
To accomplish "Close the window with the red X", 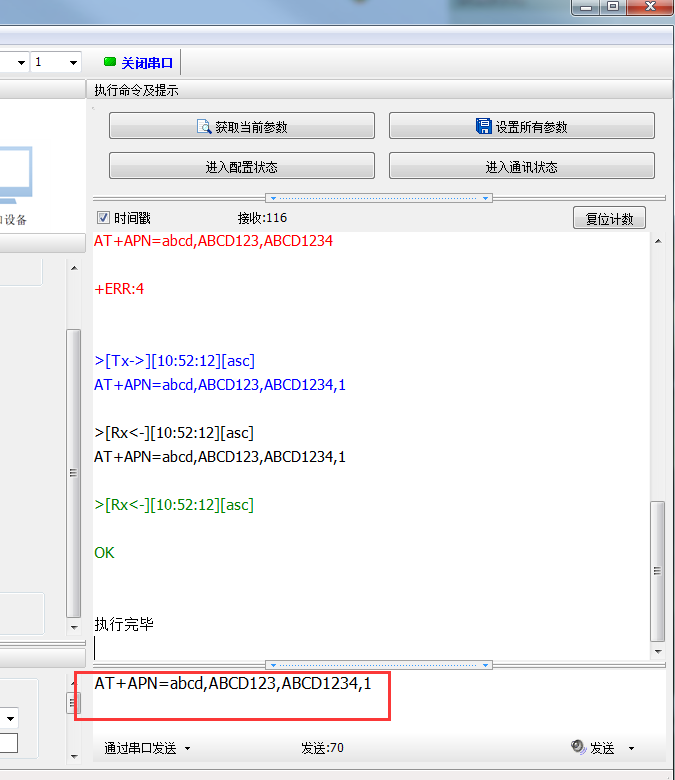I will (x=649, y=7).
